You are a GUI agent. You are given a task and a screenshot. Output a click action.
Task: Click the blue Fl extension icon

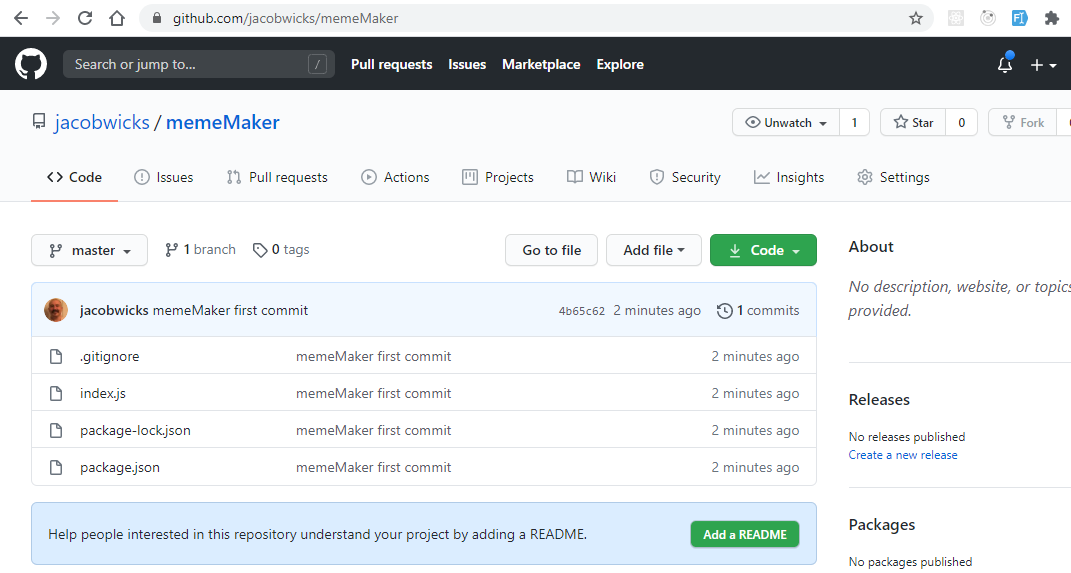[x=1020, y=18]
